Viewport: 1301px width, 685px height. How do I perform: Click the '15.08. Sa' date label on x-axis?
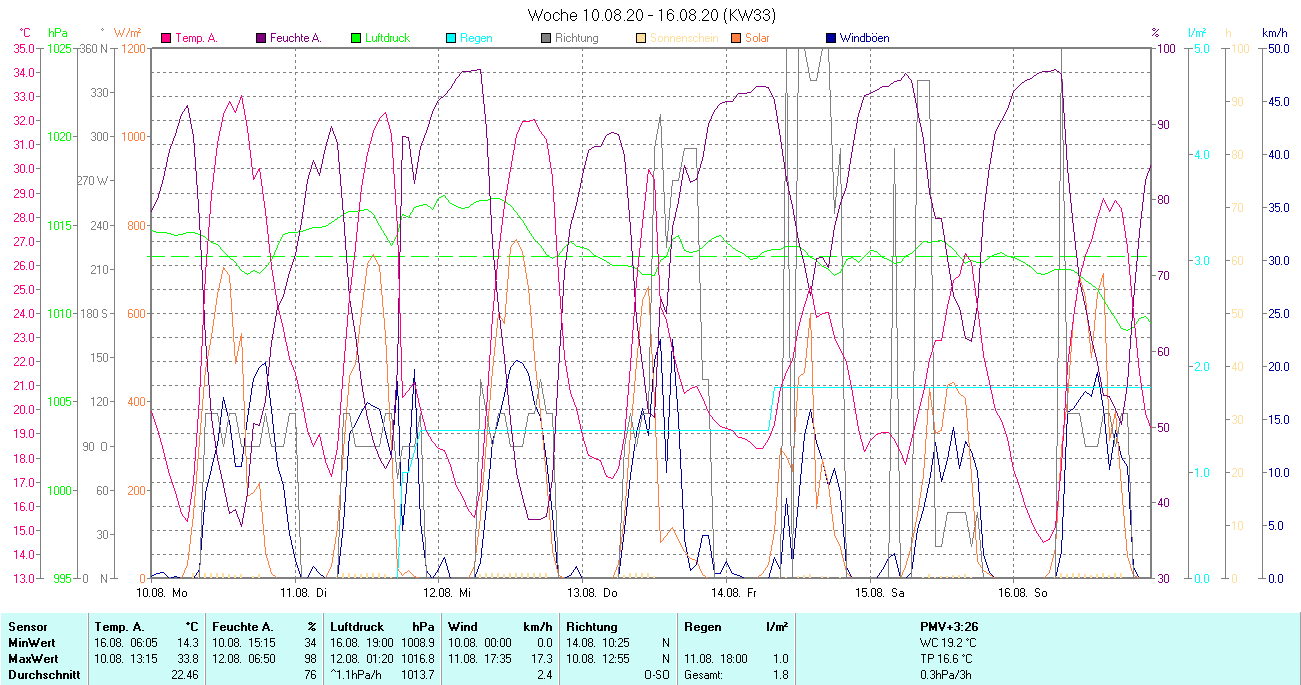[x=878, y=592]
